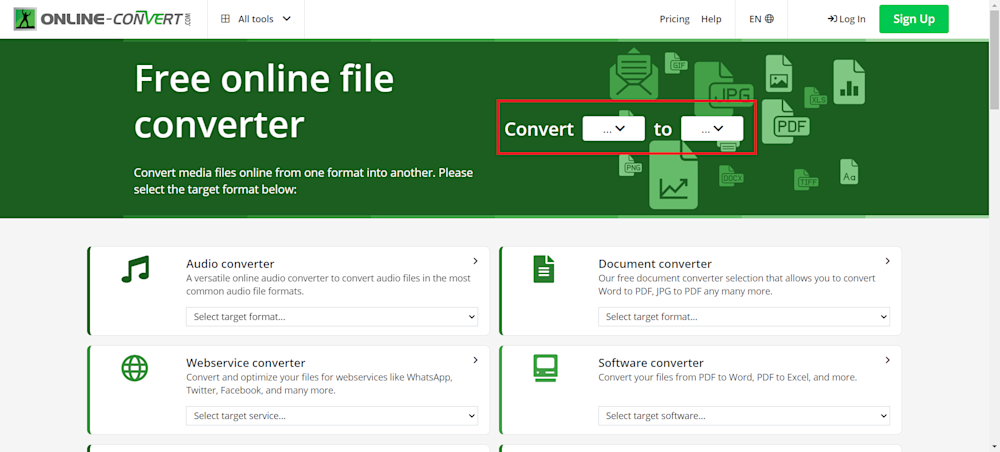1000x452 pixels.
Task: Expand Audio converter target format select
Action: pyautogui.click(x=332, y=317)
